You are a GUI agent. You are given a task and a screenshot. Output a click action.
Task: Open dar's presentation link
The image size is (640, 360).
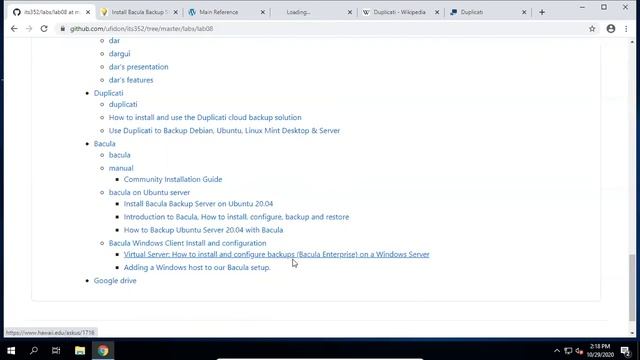pyautogui.click(x=138, y=67)
